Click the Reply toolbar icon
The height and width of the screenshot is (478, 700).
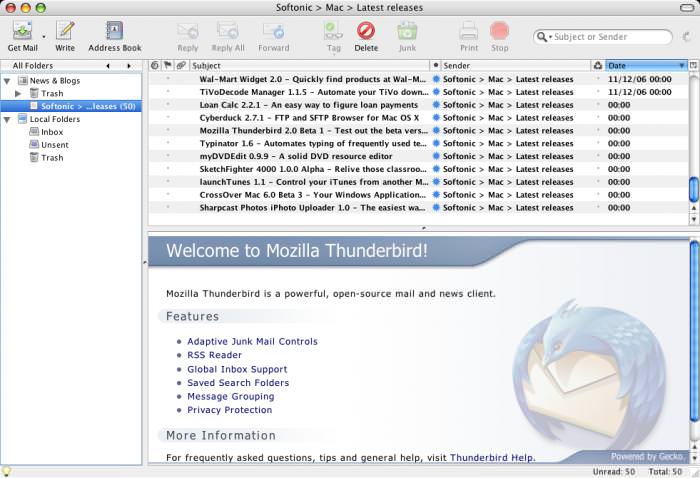pos(188,31)
